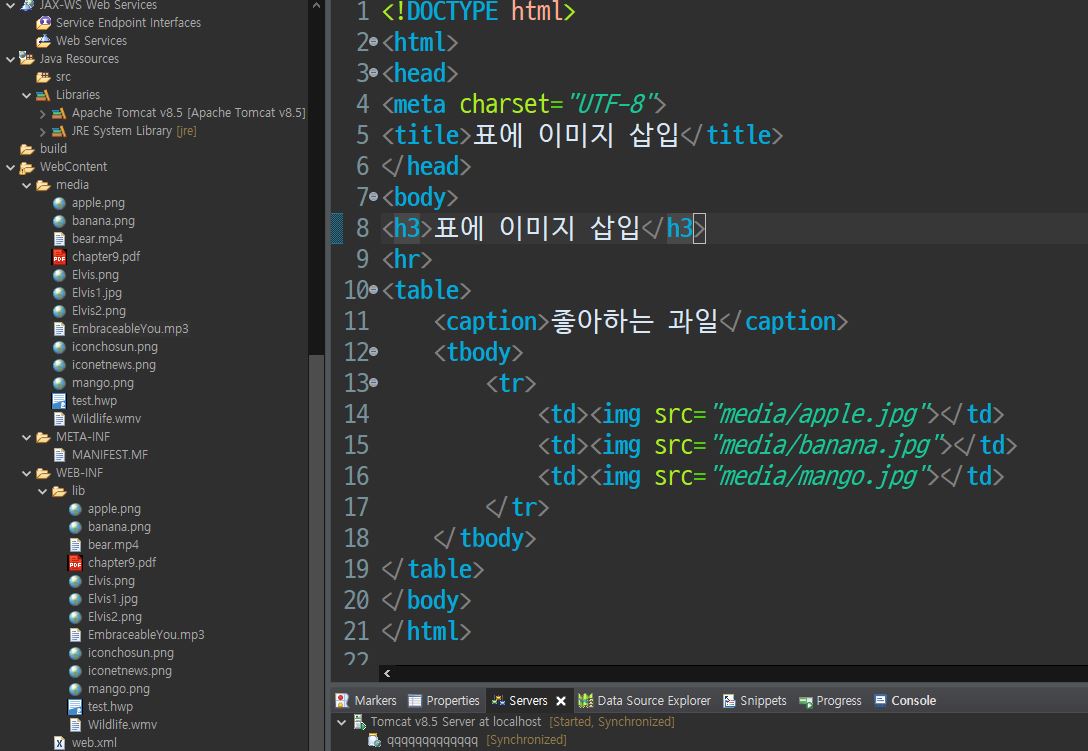Click the JRE System Library icon

click(x=58, y=130)
